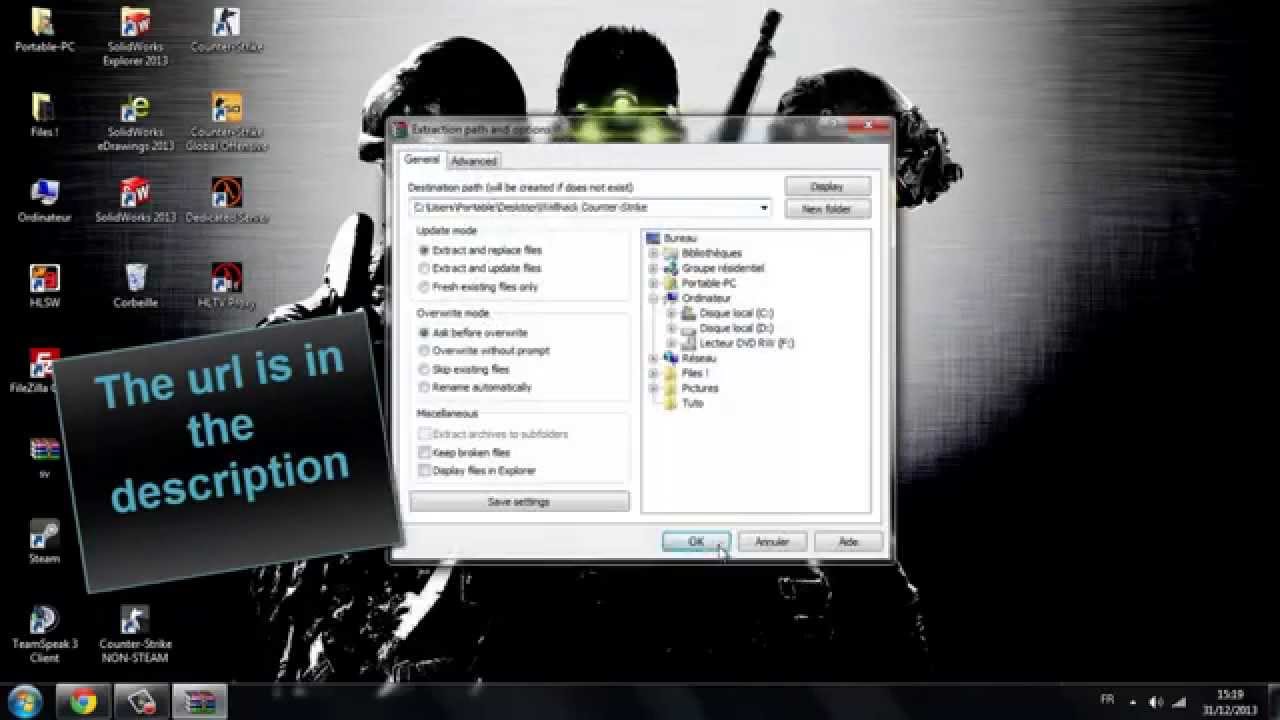Screen dimensions: 1280x720
Task: Launch SolidWorks Explorer 2013 shortcut
Action: click(x=135, y=36)
